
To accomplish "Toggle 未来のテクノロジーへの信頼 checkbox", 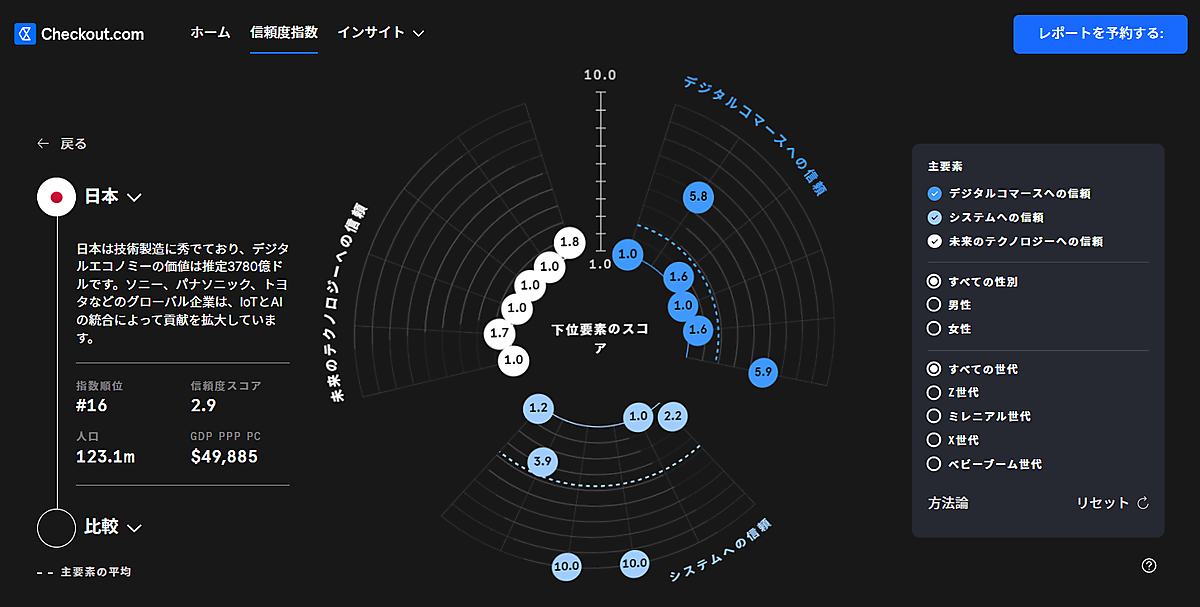I will click(x=935, y=241).
